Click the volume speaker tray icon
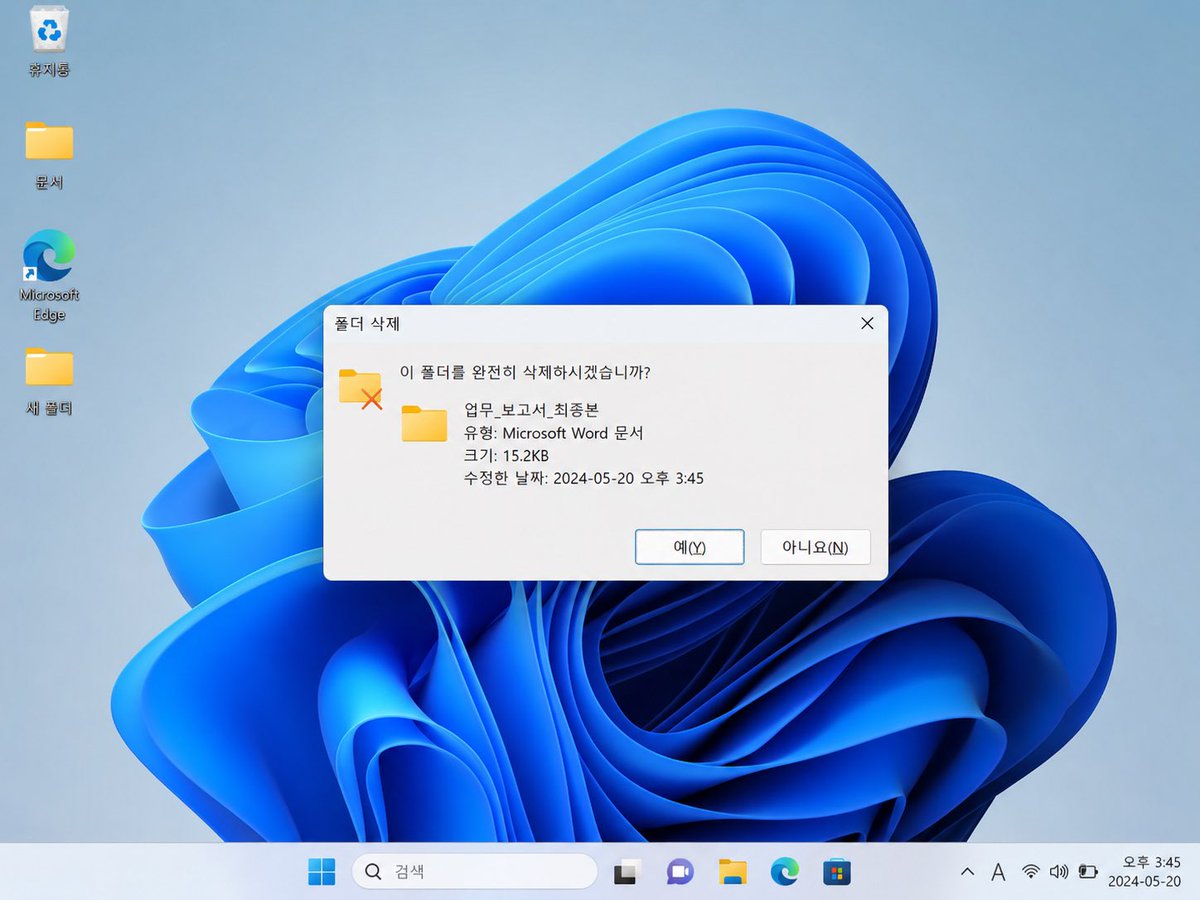The width and height of the screenshot is (1200, 900). (x=1059, y=872)
